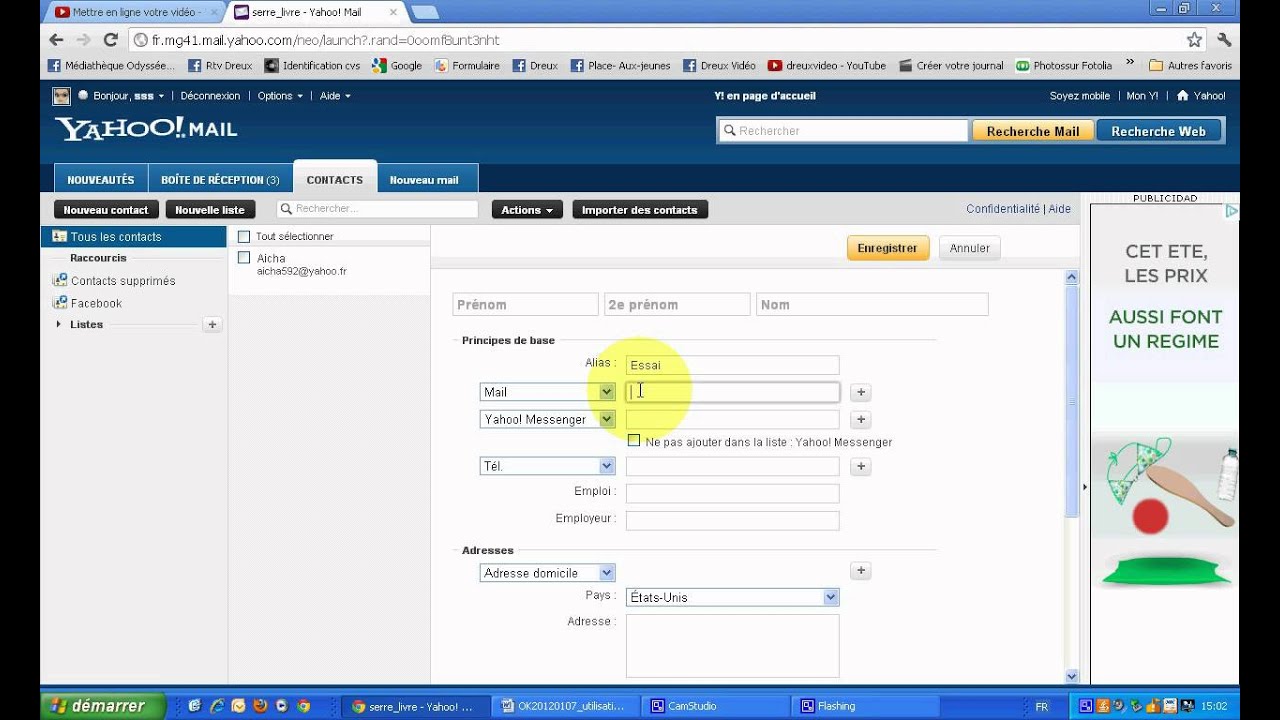Open the Yahoo! Messenger type dropdown
The width and height of the screenshot is (1280, 720).
click(547, 419)
